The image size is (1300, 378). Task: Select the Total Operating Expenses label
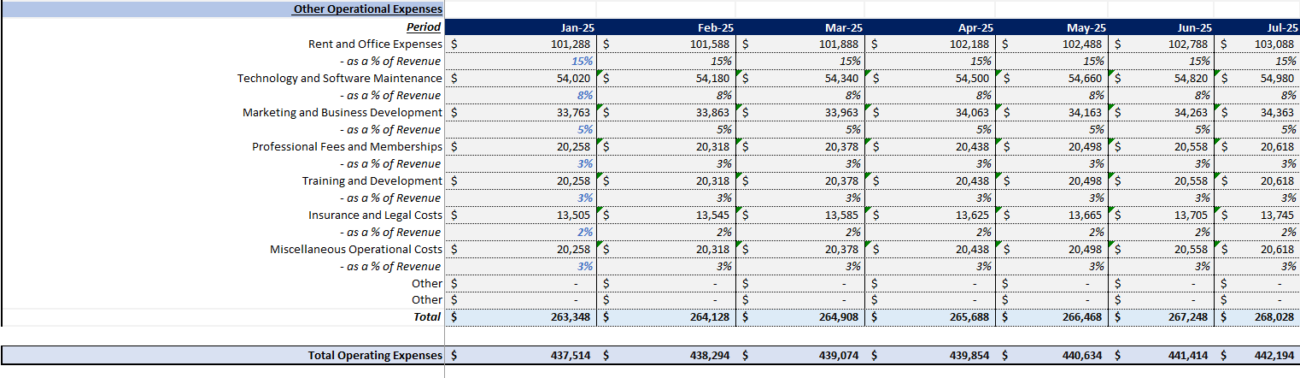click(375, 355)
